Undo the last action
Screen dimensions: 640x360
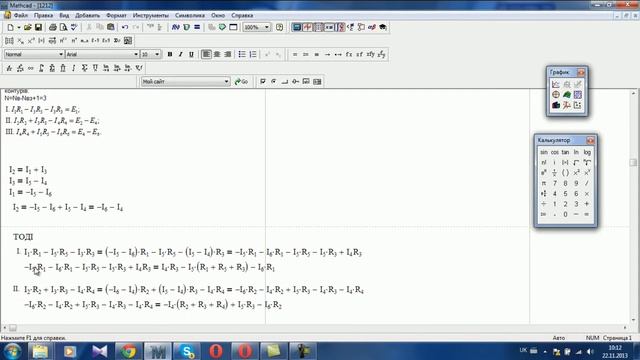(x=125, y=27)
